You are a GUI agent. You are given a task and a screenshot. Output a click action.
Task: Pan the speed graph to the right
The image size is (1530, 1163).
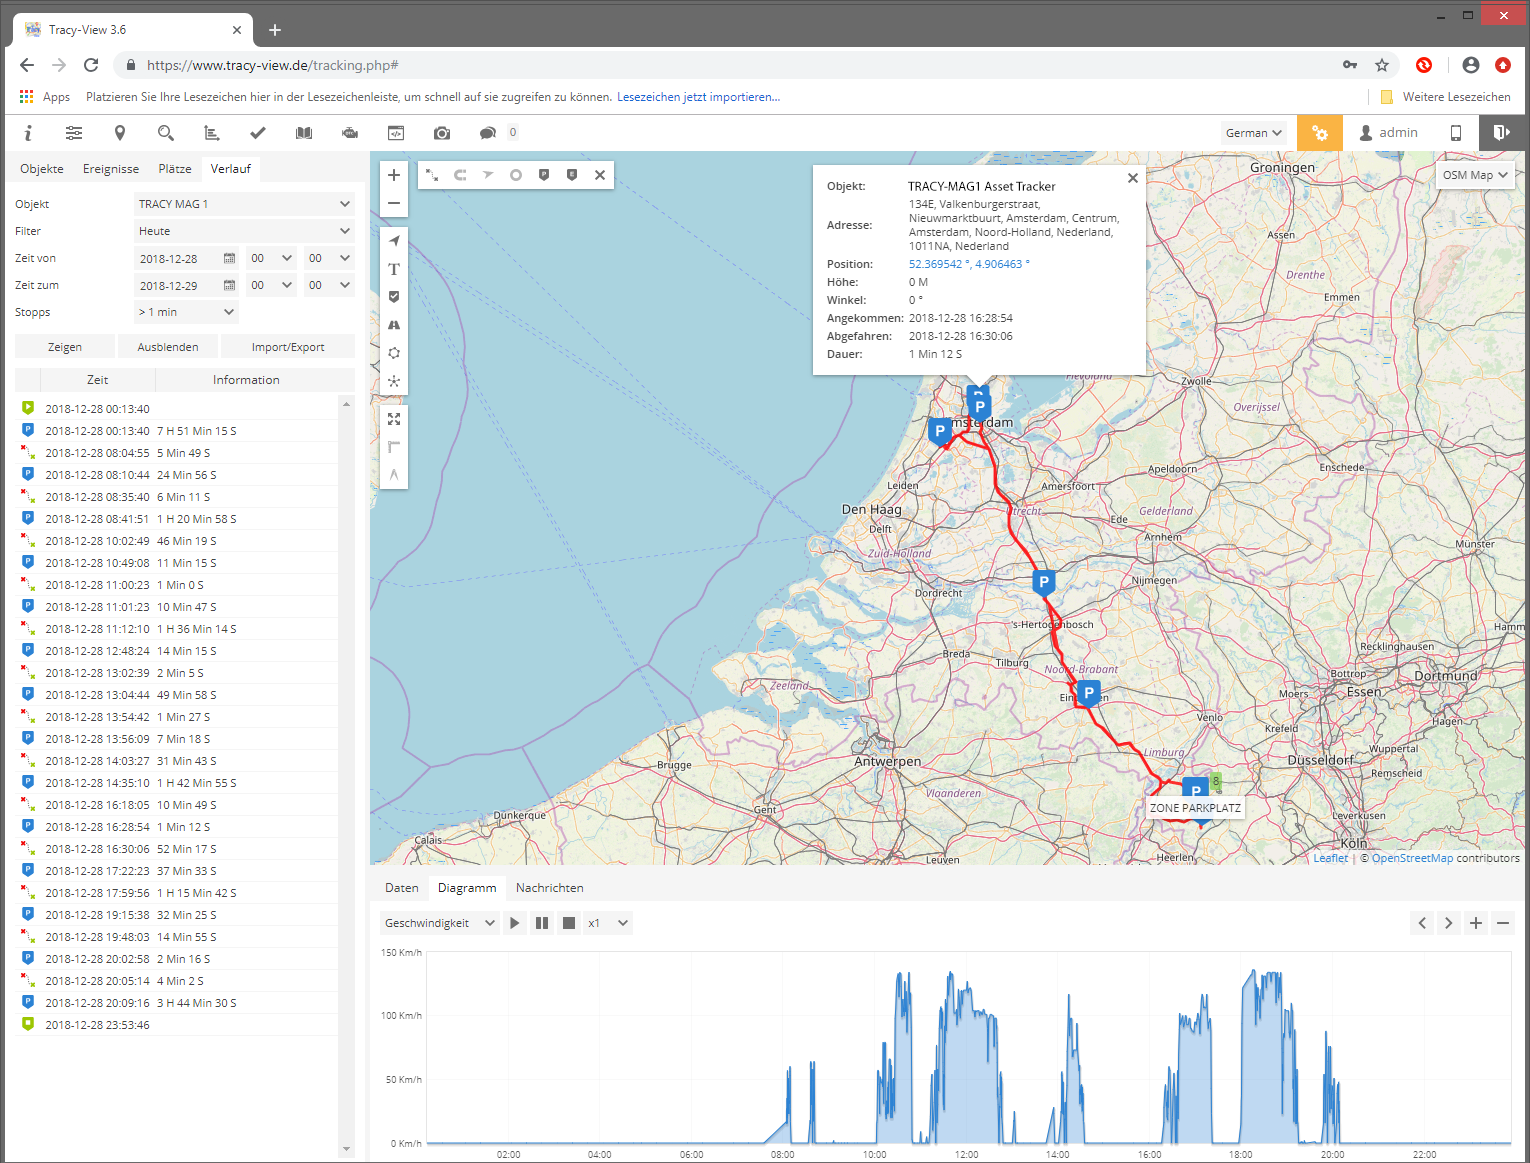[1449, 923]
